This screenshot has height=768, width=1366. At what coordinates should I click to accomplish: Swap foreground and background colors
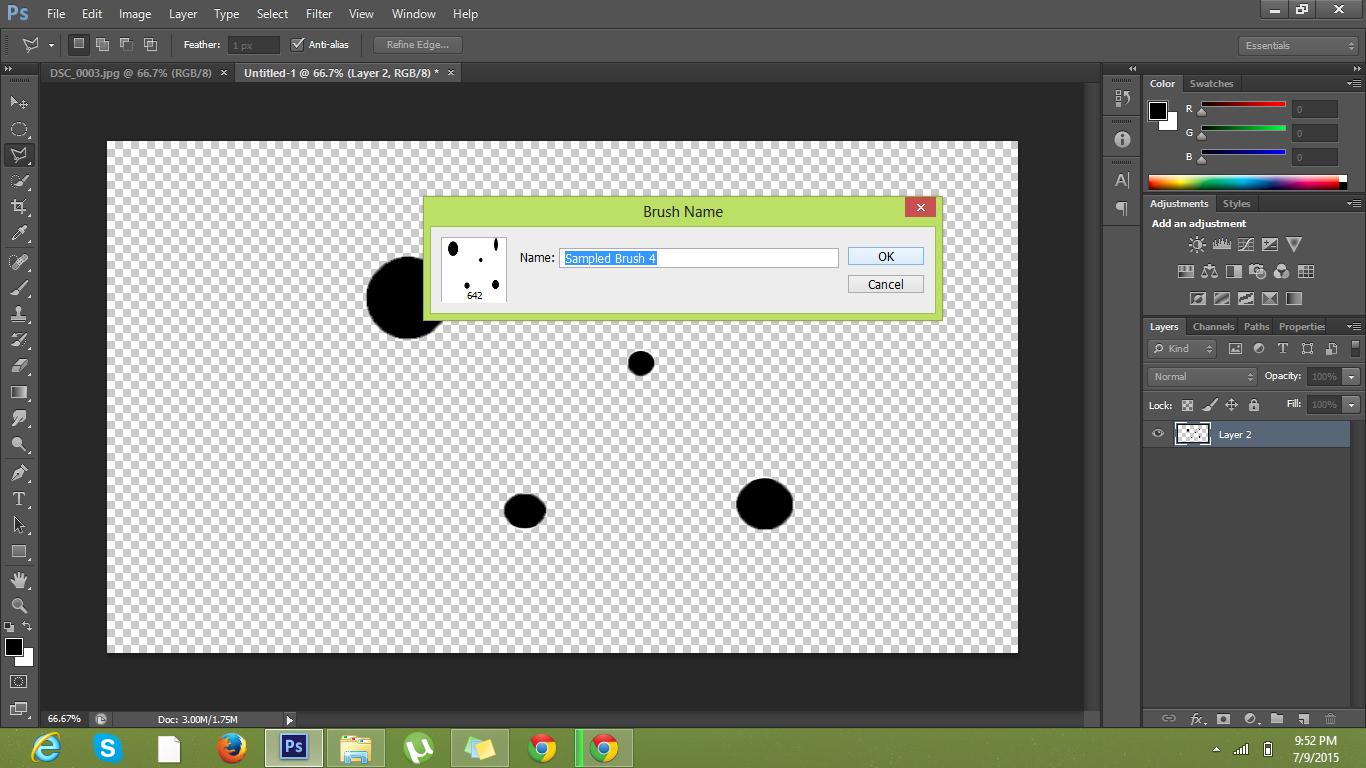(x=27, y=626)
